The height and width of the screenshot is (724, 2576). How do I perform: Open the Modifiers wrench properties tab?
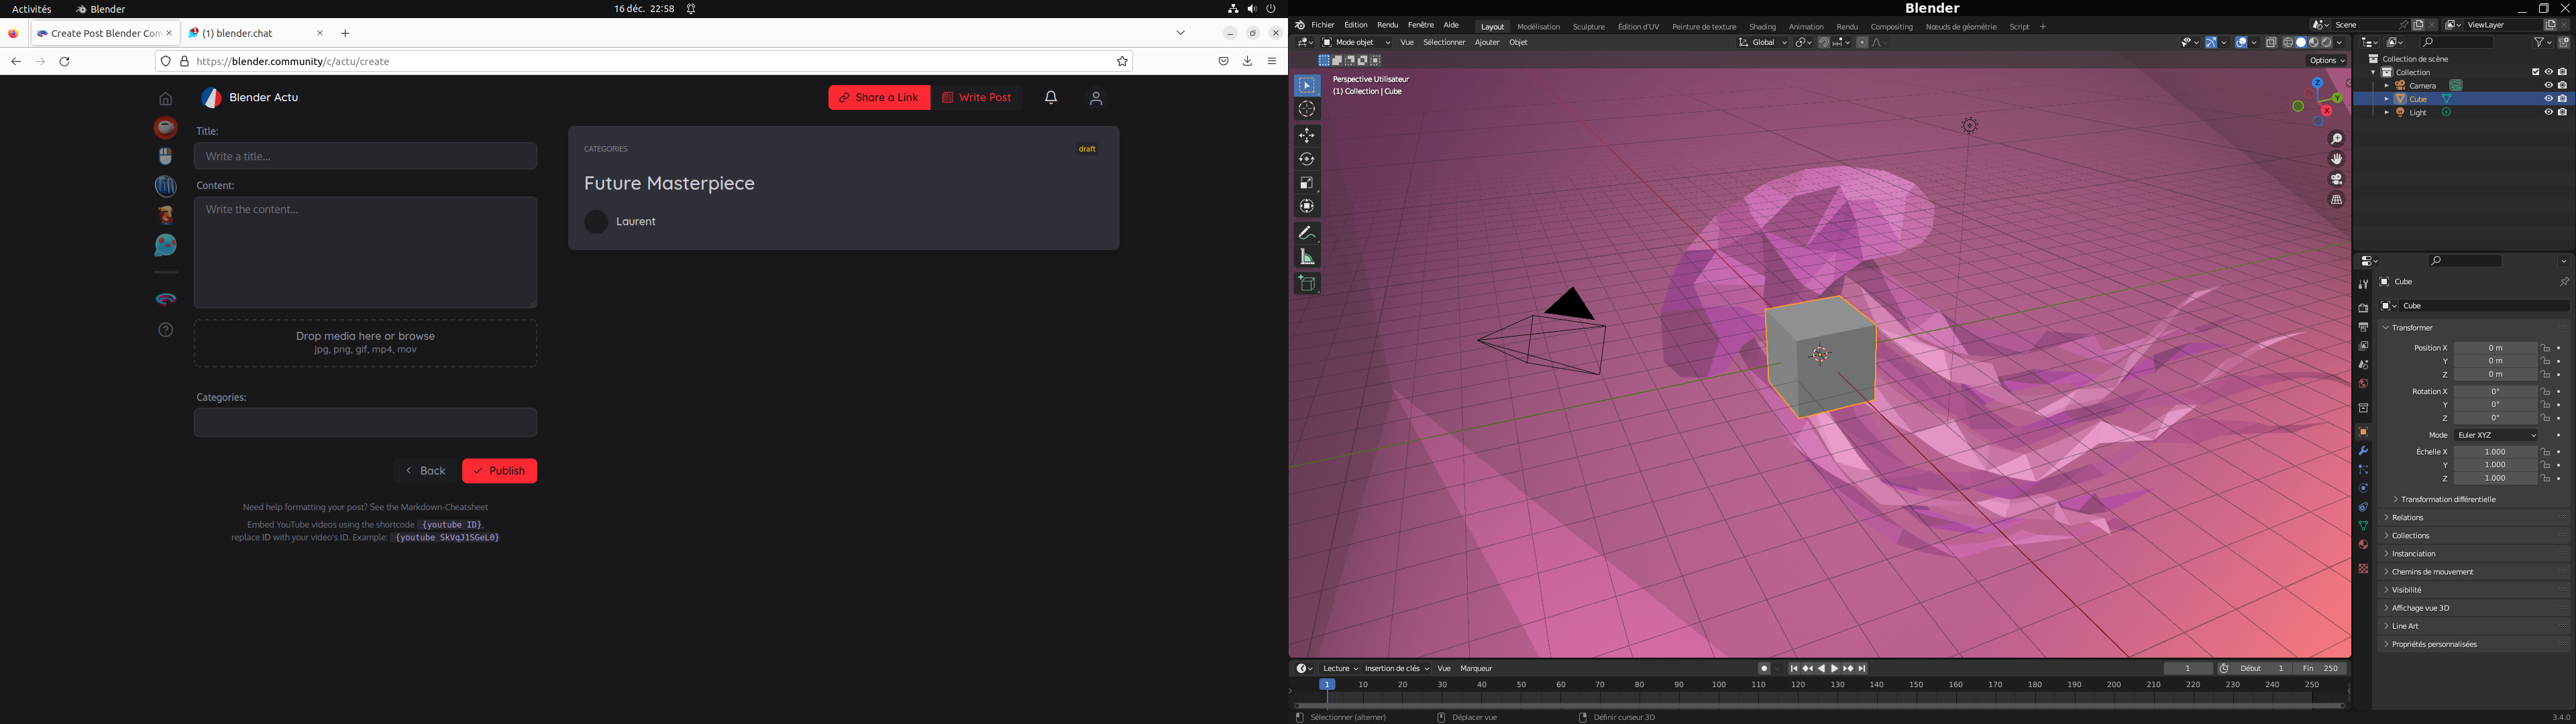[2363, 451]
